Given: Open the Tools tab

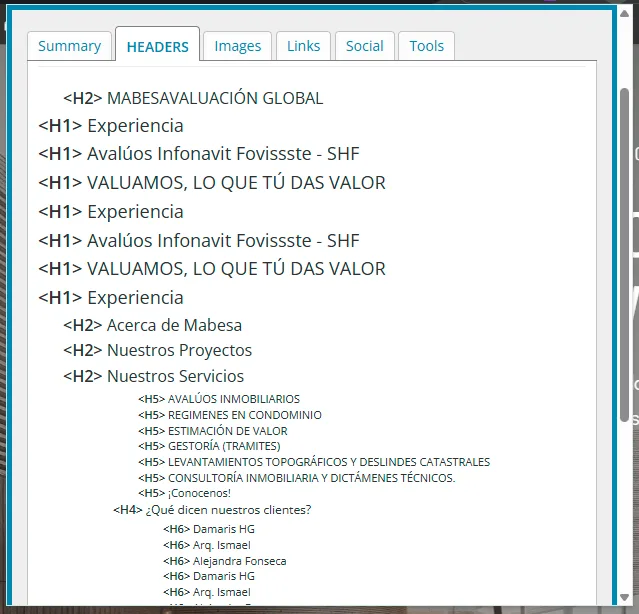Looking at the screenshot, I should [426, 46].
